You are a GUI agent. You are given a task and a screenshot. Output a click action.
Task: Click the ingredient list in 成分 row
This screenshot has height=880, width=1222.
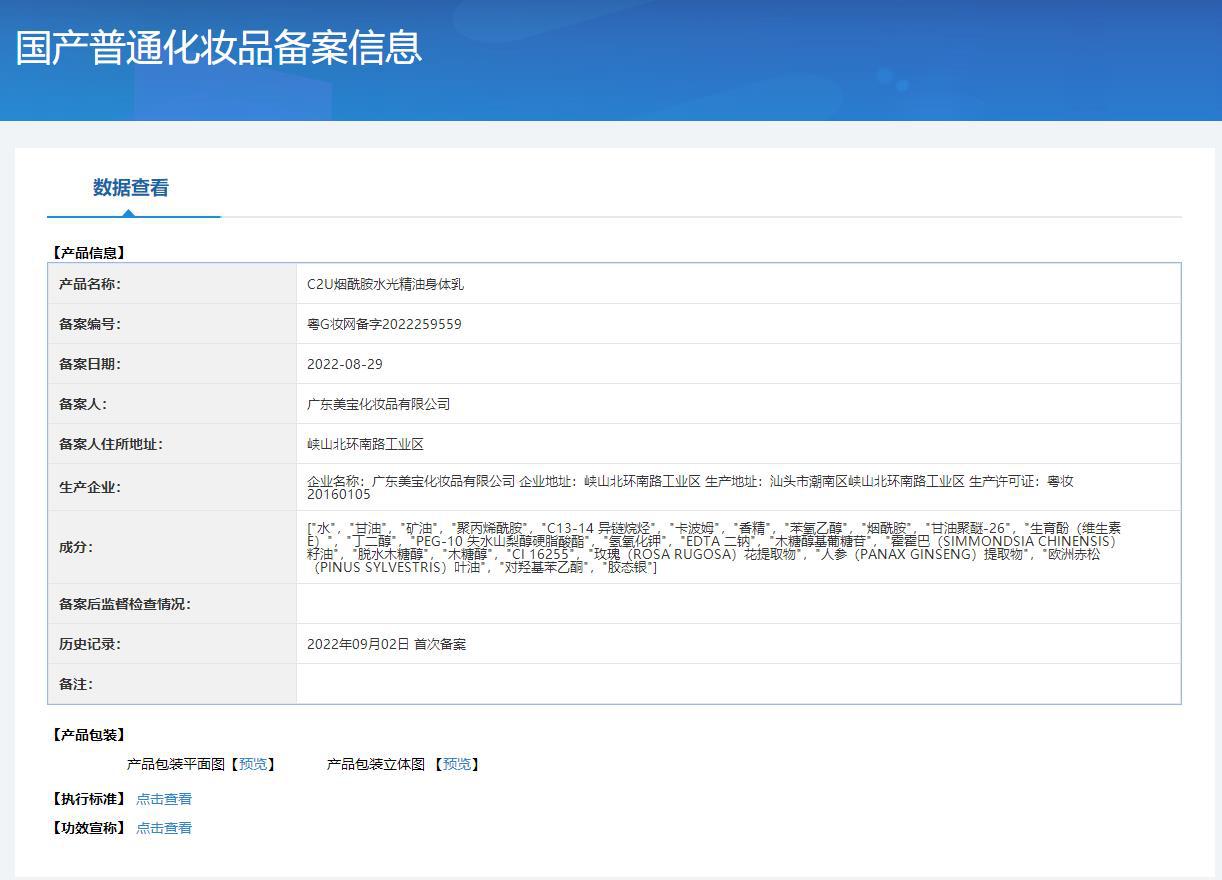(x=712, y=547)
